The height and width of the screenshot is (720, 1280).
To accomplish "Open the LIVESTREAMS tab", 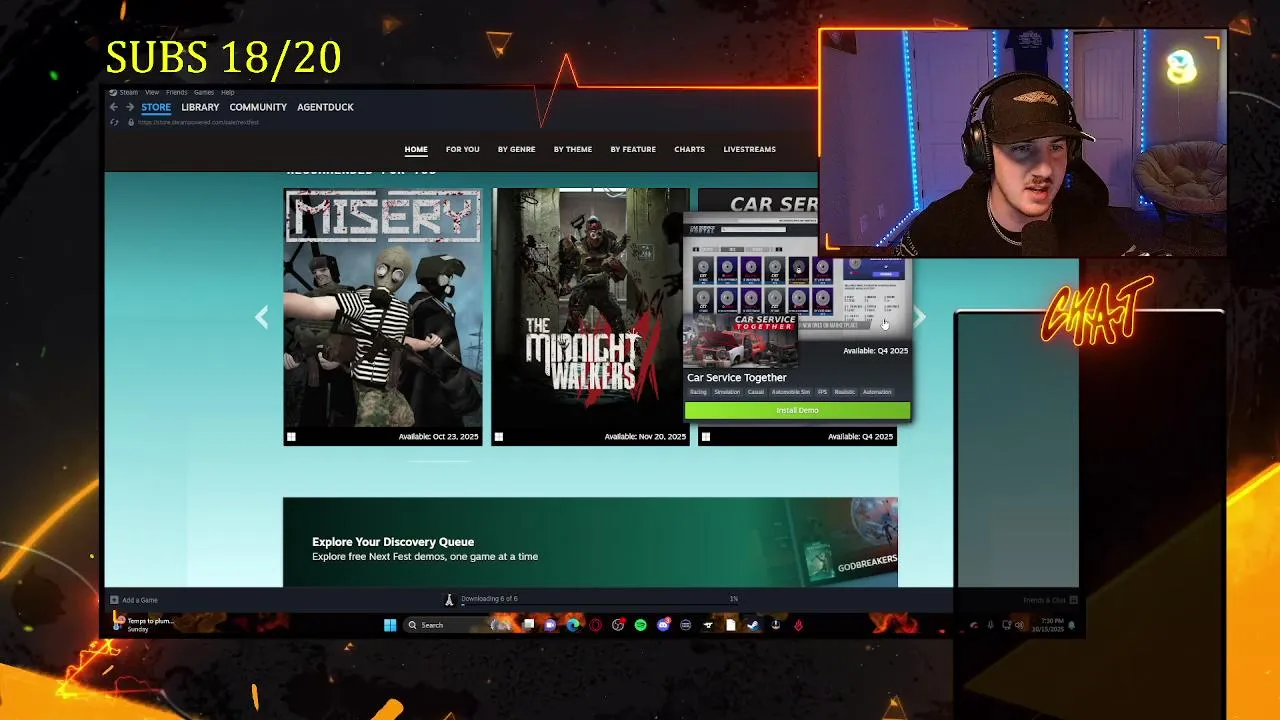I will tap(749, 149).
